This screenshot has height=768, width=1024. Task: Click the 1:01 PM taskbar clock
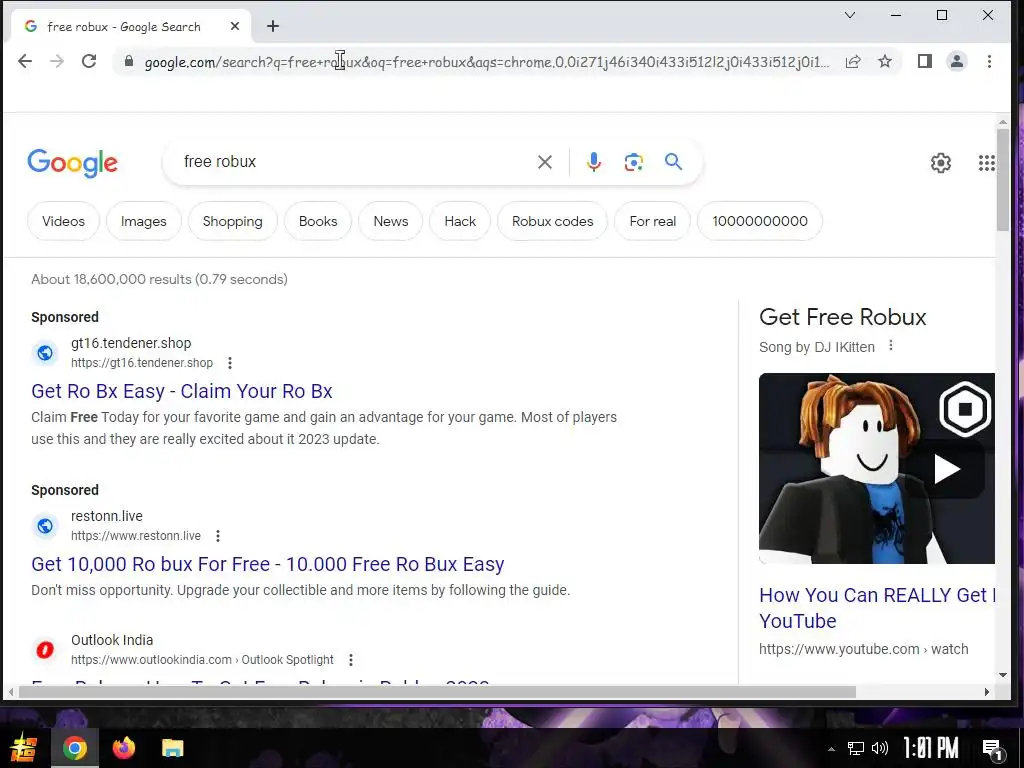pyautogui.click(x=931, y=748)
